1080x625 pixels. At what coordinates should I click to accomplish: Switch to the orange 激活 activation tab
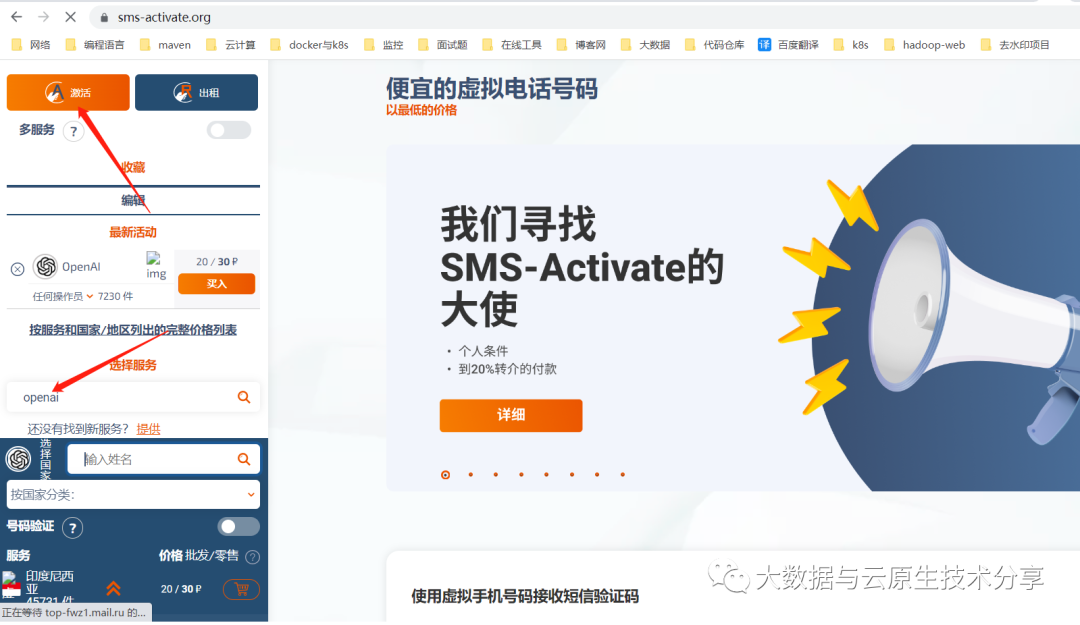coord(68,92)
